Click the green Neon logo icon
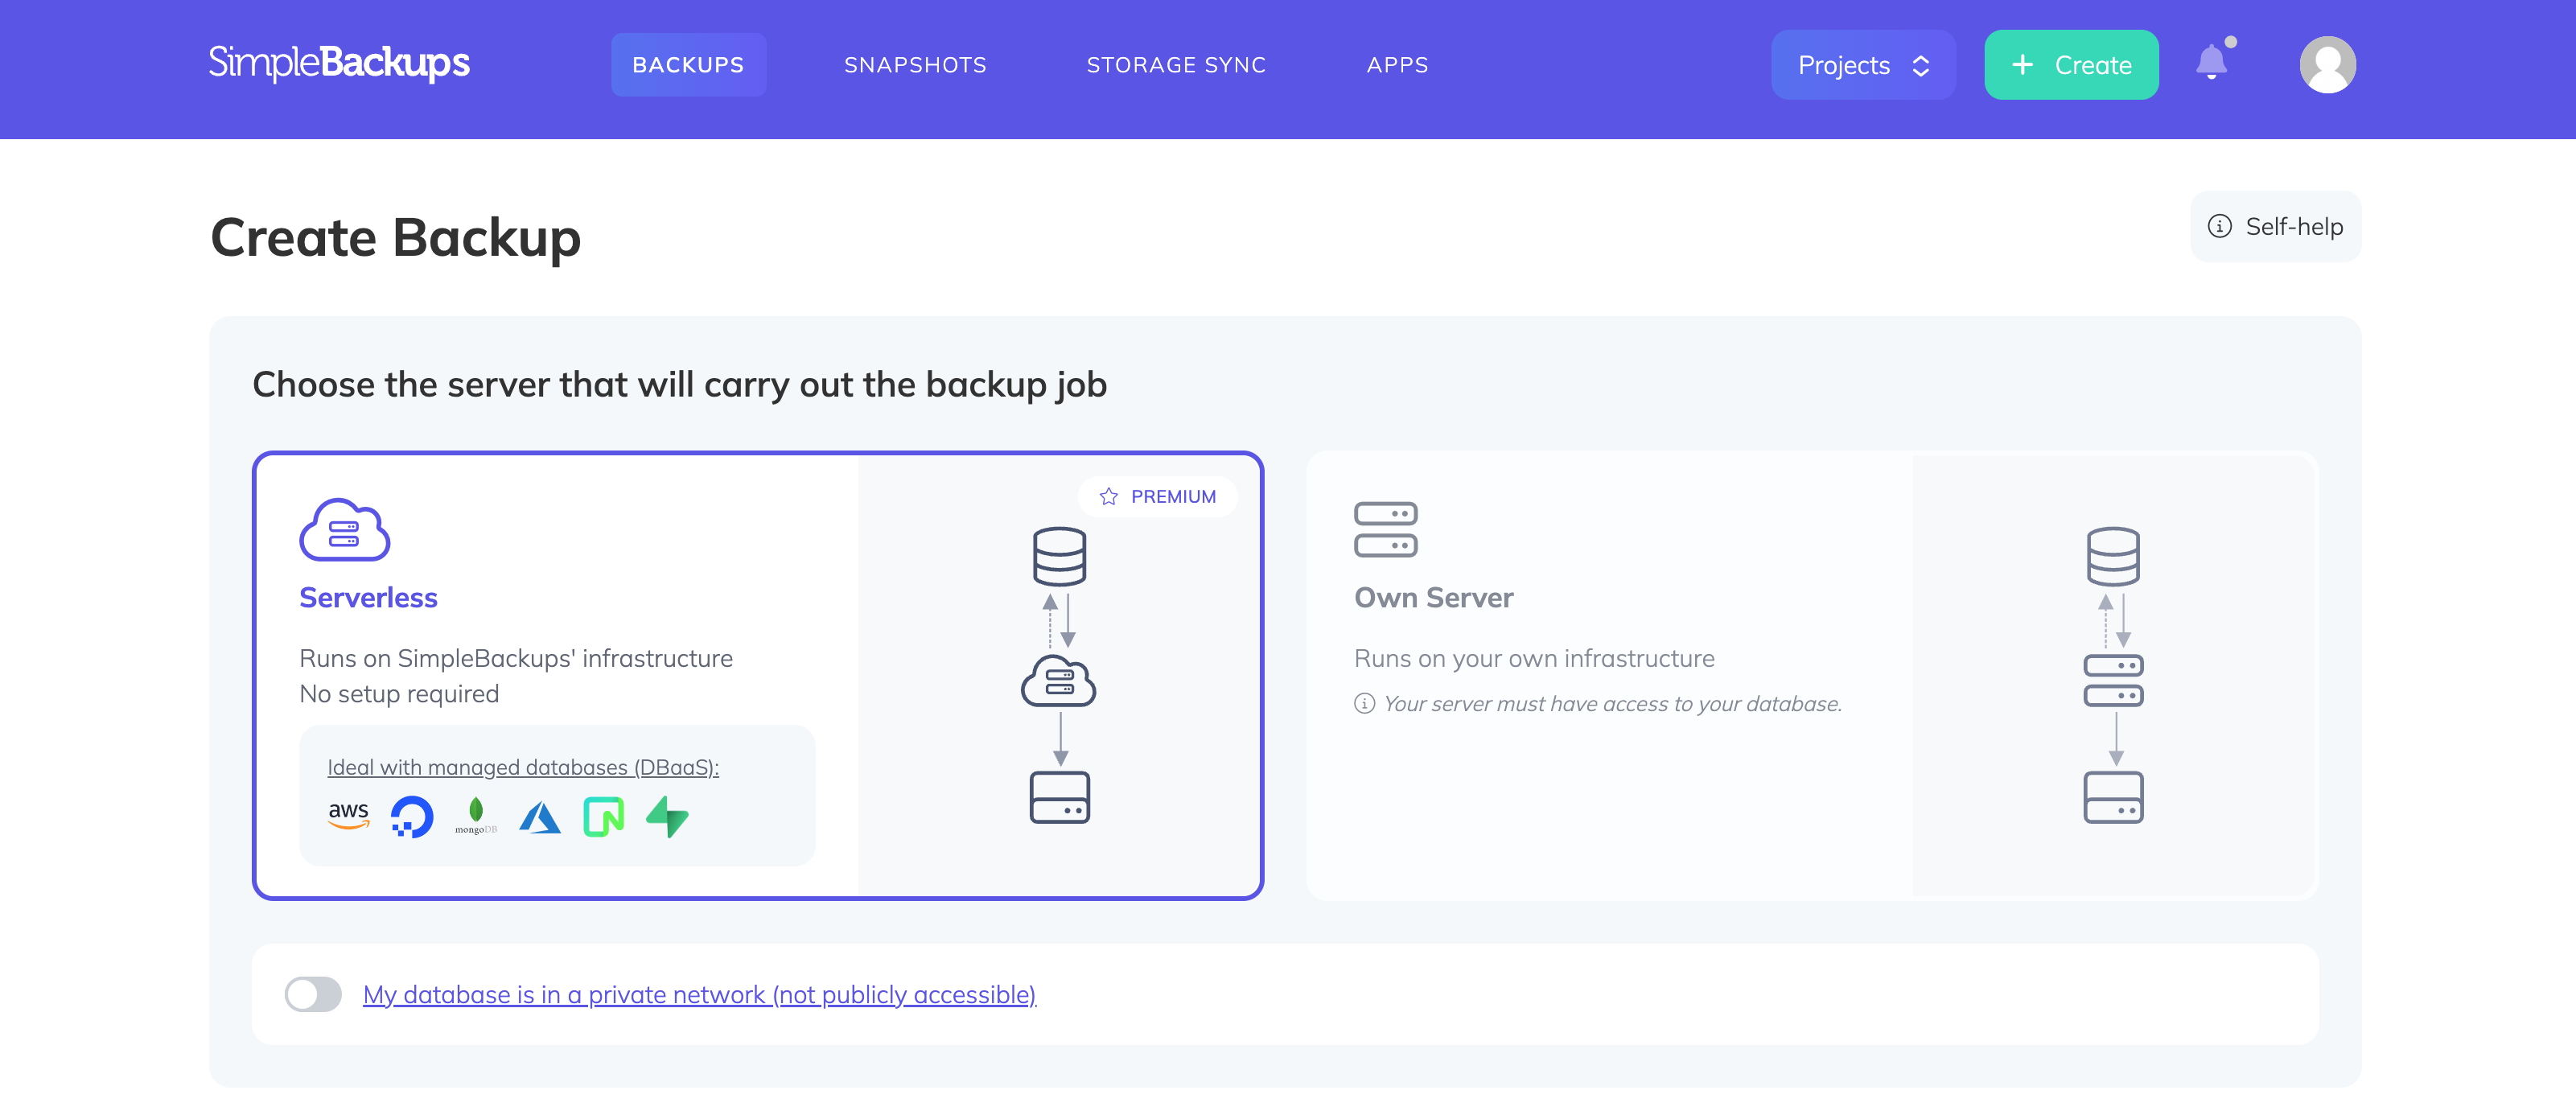 tap(603, 816)
